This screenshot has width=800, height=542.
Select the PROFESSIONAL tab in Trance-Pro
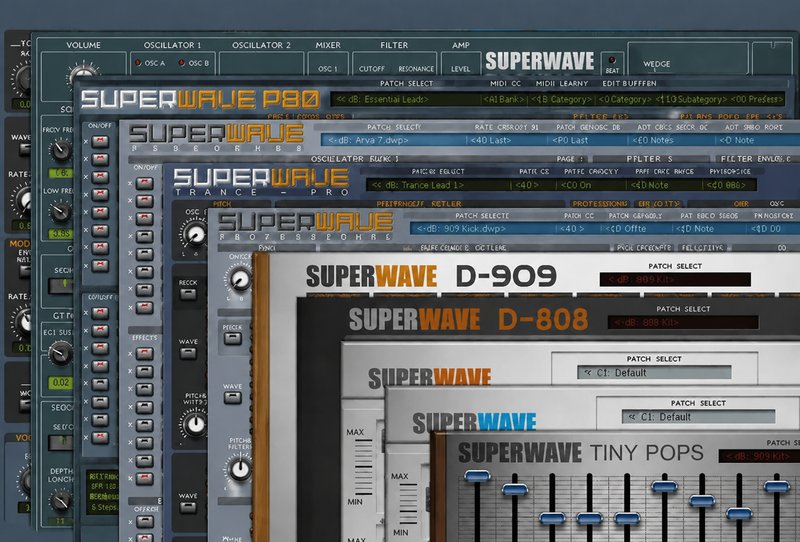pos(600,204)
